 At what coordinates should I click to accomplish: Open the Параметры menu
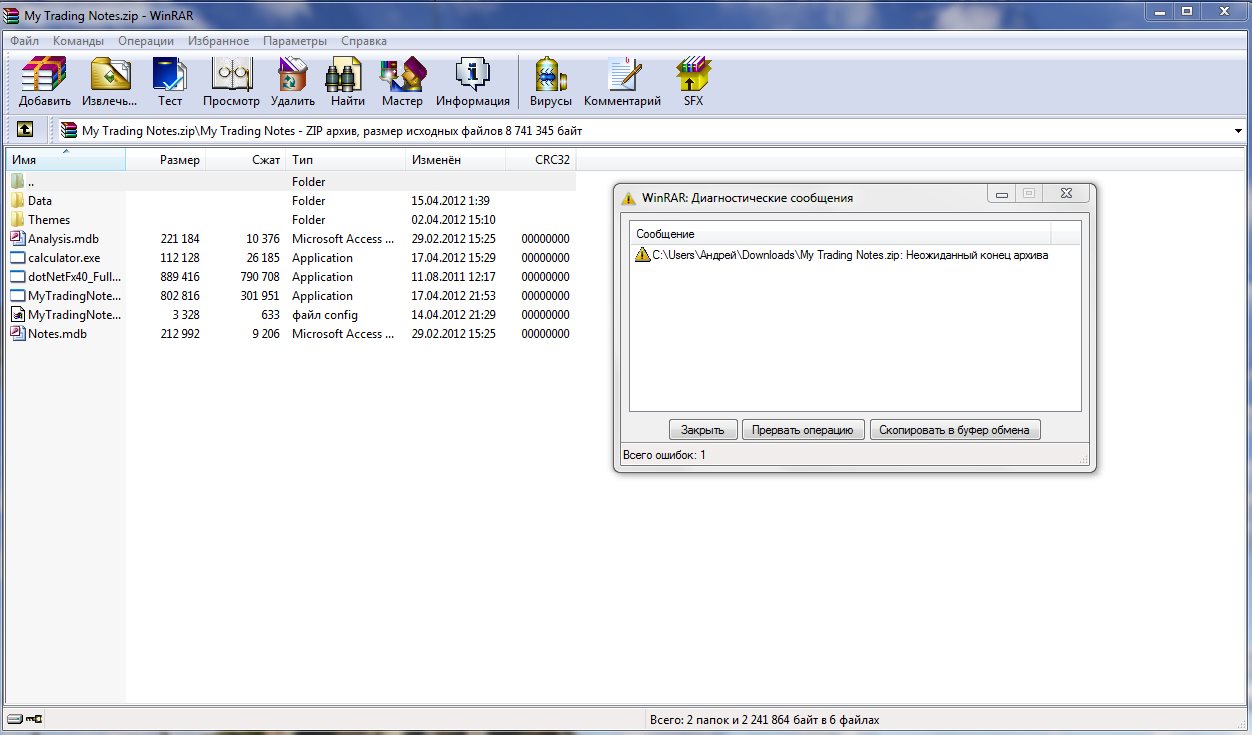click(x=295, y=41)
